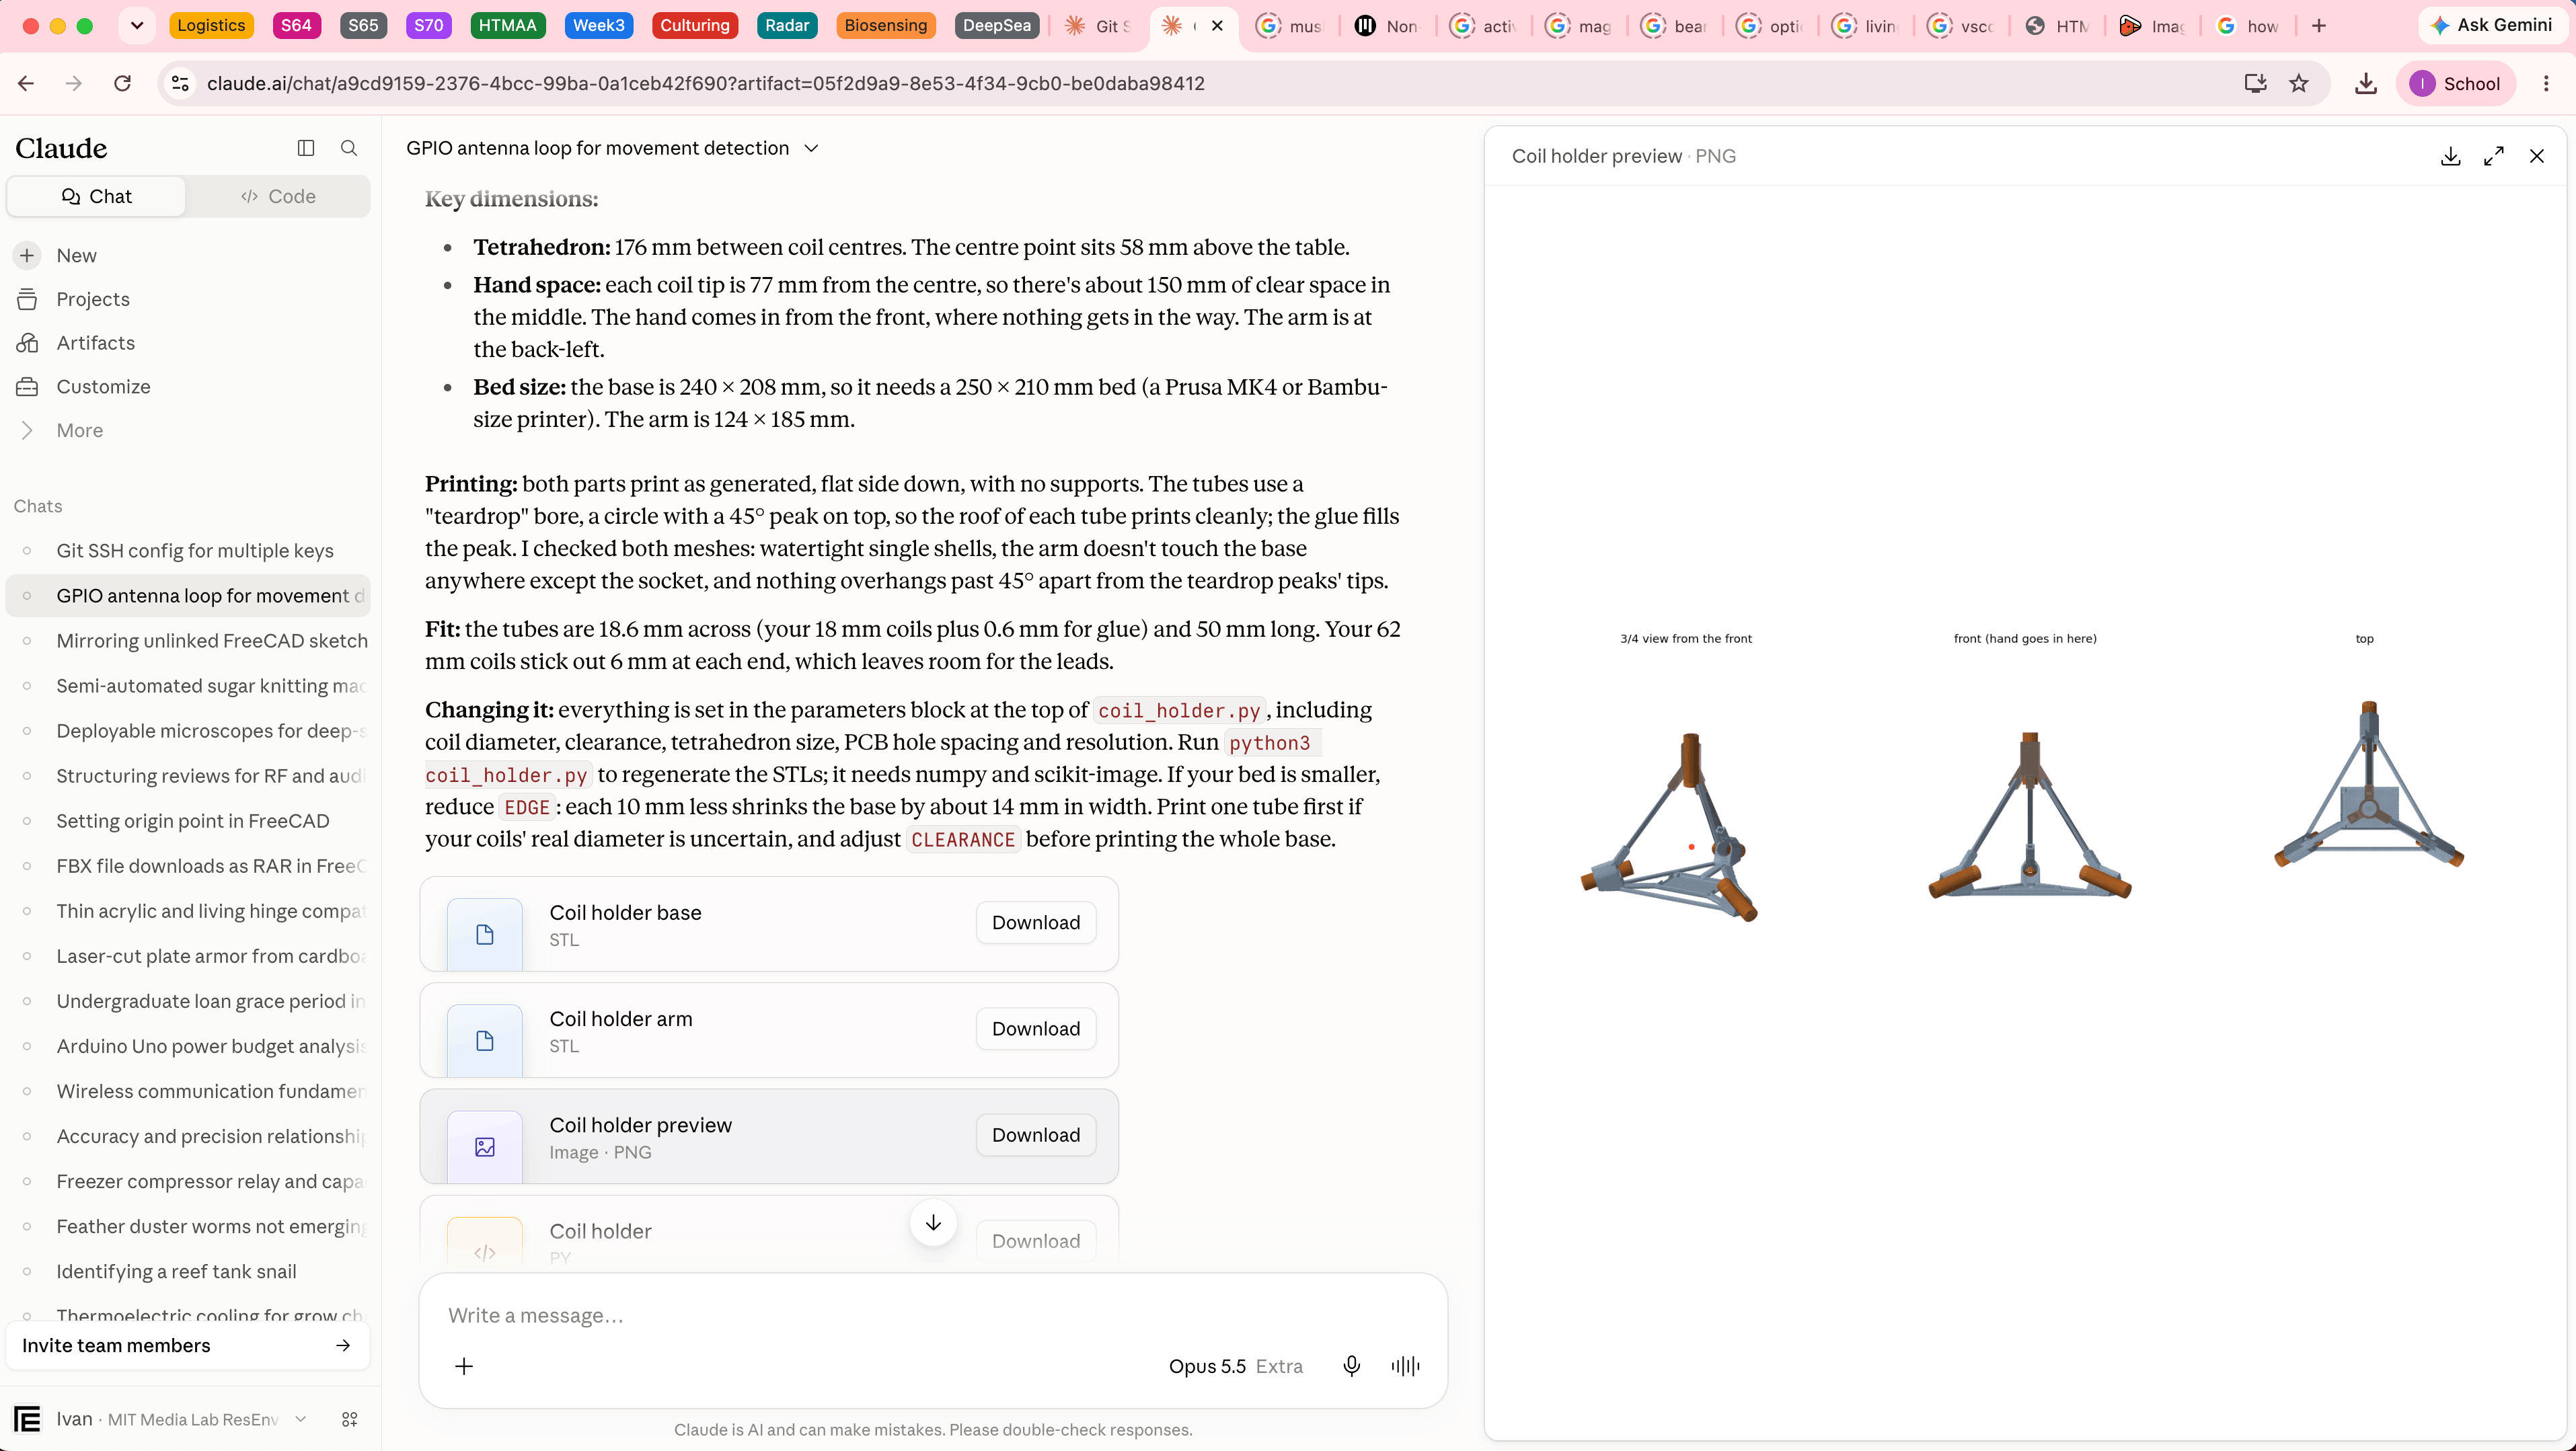
Task: Reload the current page
Action: tap(122, 83)
